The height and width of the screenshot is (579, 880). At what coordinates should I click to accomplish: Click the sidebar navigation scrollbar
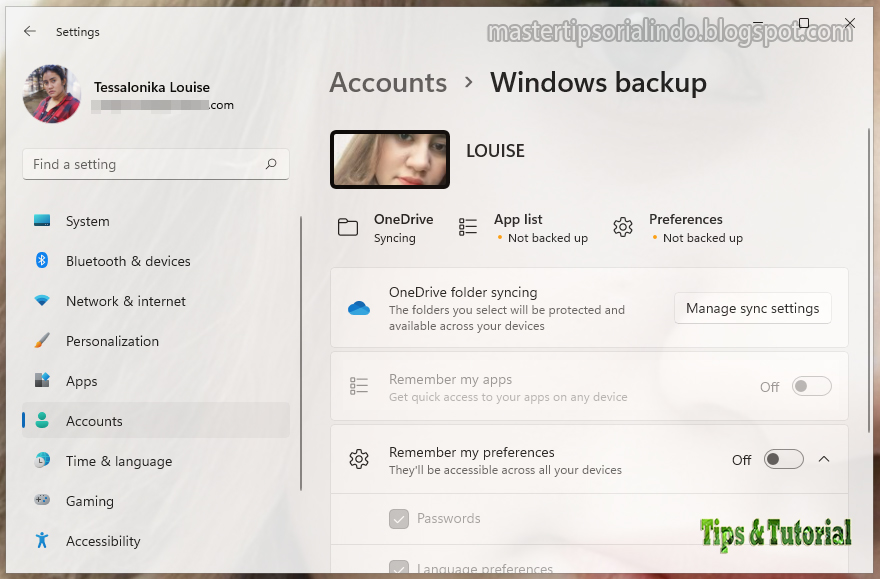point(301,353)
